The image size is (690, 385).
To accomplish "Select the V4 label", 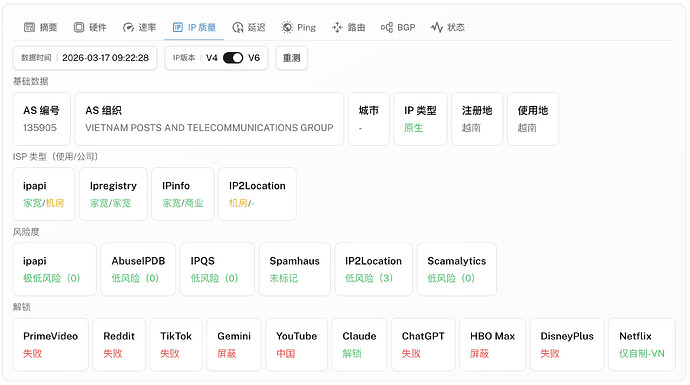I will [x=212, y=58].
